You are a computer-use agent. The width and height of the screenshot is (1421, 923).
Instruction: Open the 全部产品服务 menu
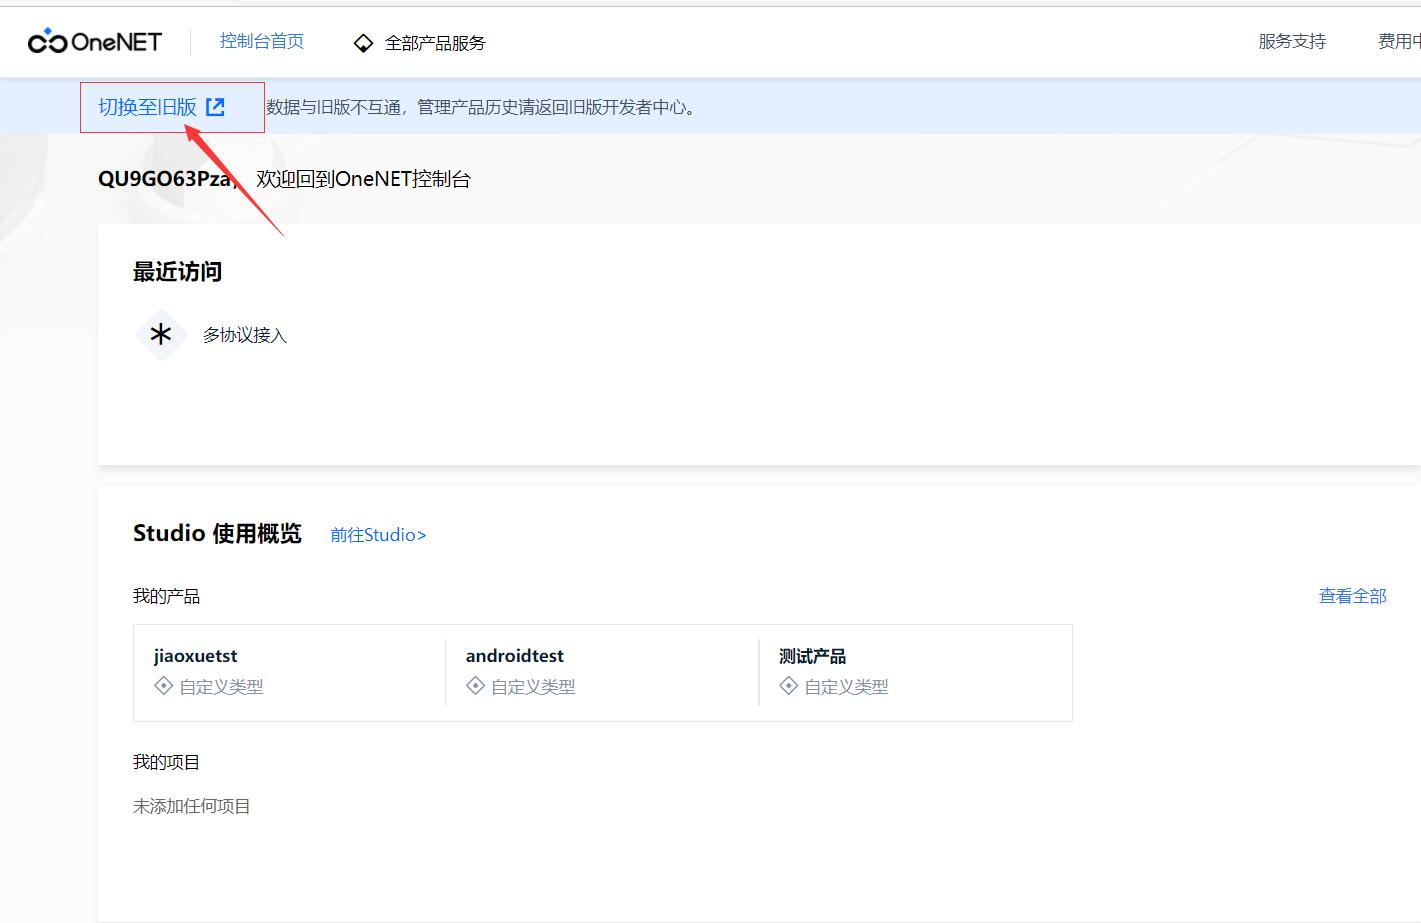click(435, 43)
